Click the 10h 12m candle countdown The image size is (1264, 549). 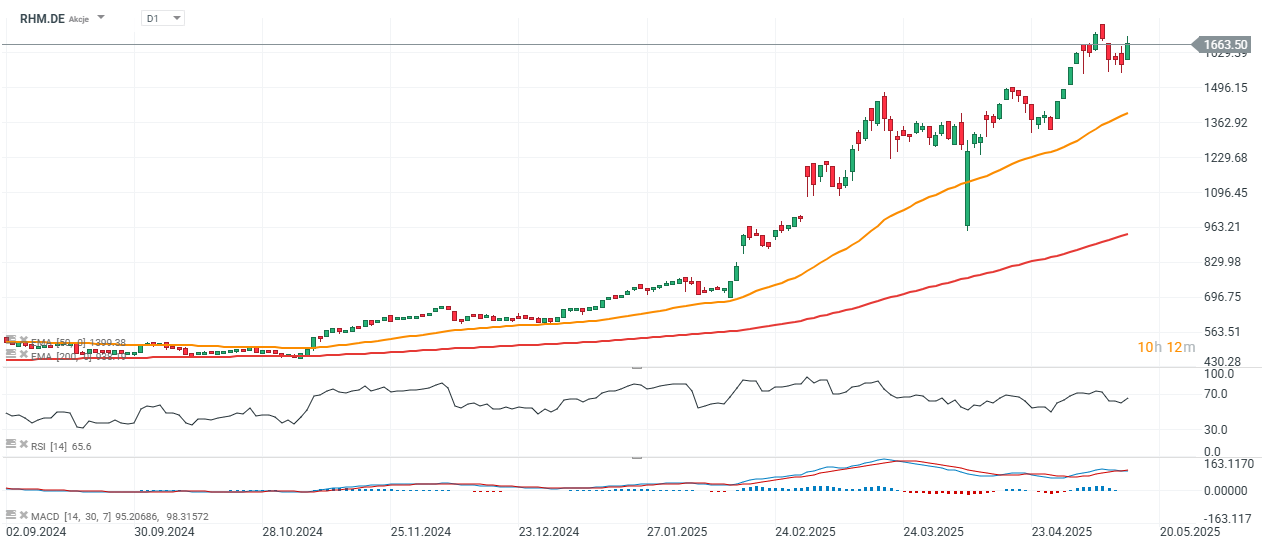coord(1167,347)
